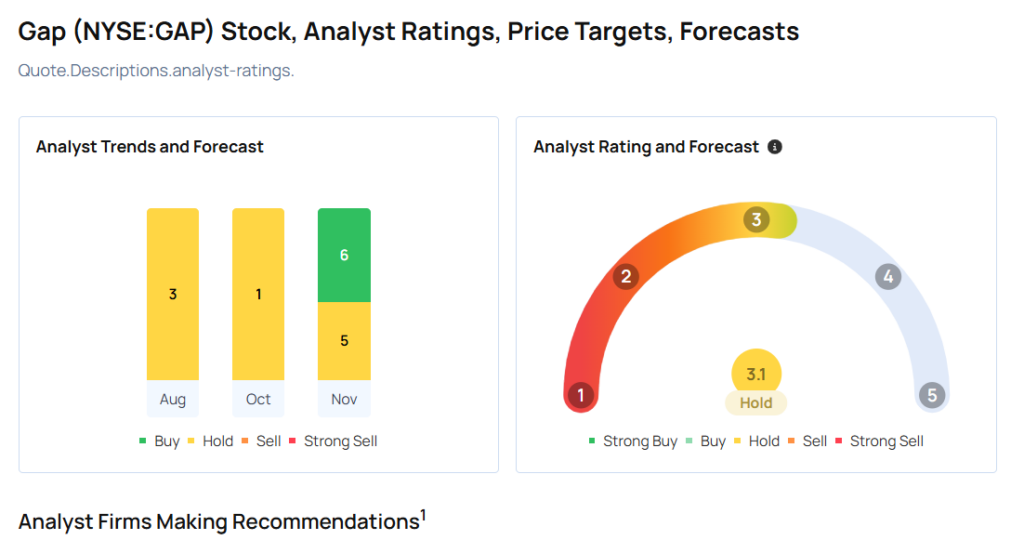
Task: Select the Nov bar label
Action: (344, 399)
